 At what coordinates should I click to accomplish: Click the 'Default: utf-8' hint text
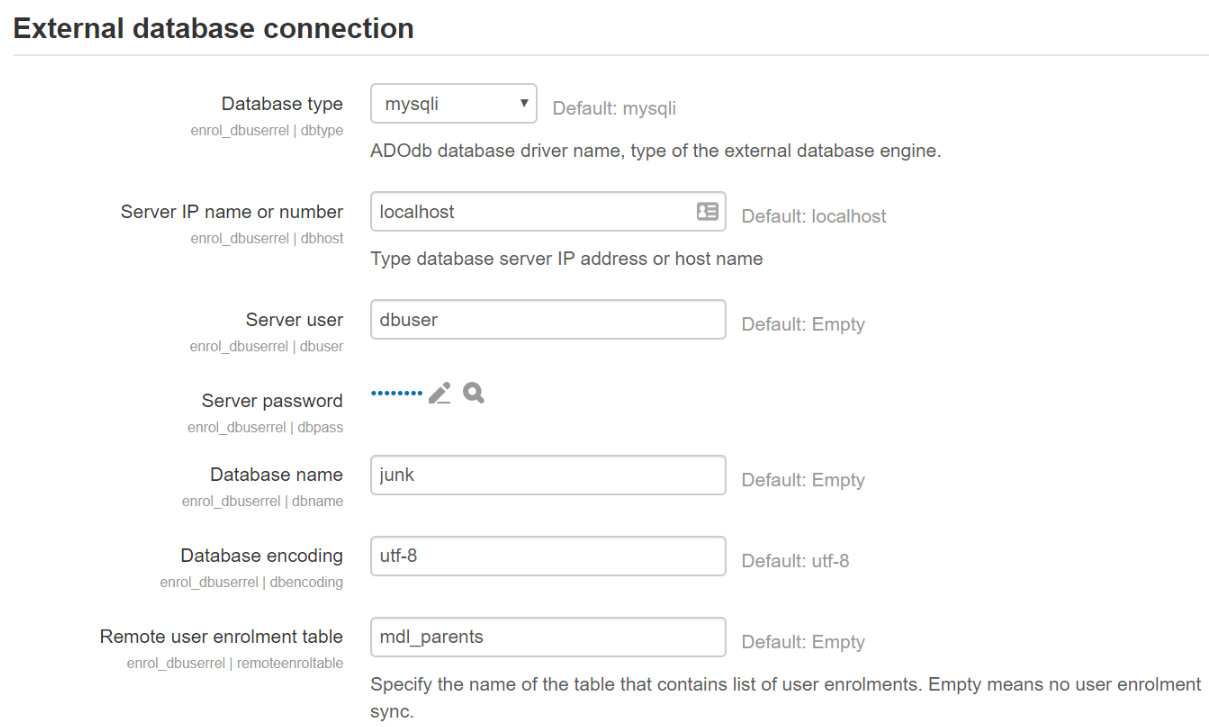coord(796,561)
